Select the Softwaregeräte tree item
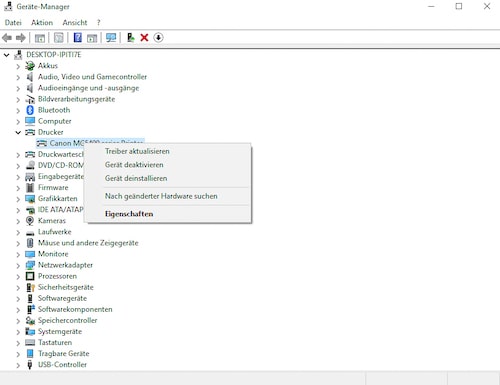The height and width of the screenshot is (385, 500). (x=62, y=298)
